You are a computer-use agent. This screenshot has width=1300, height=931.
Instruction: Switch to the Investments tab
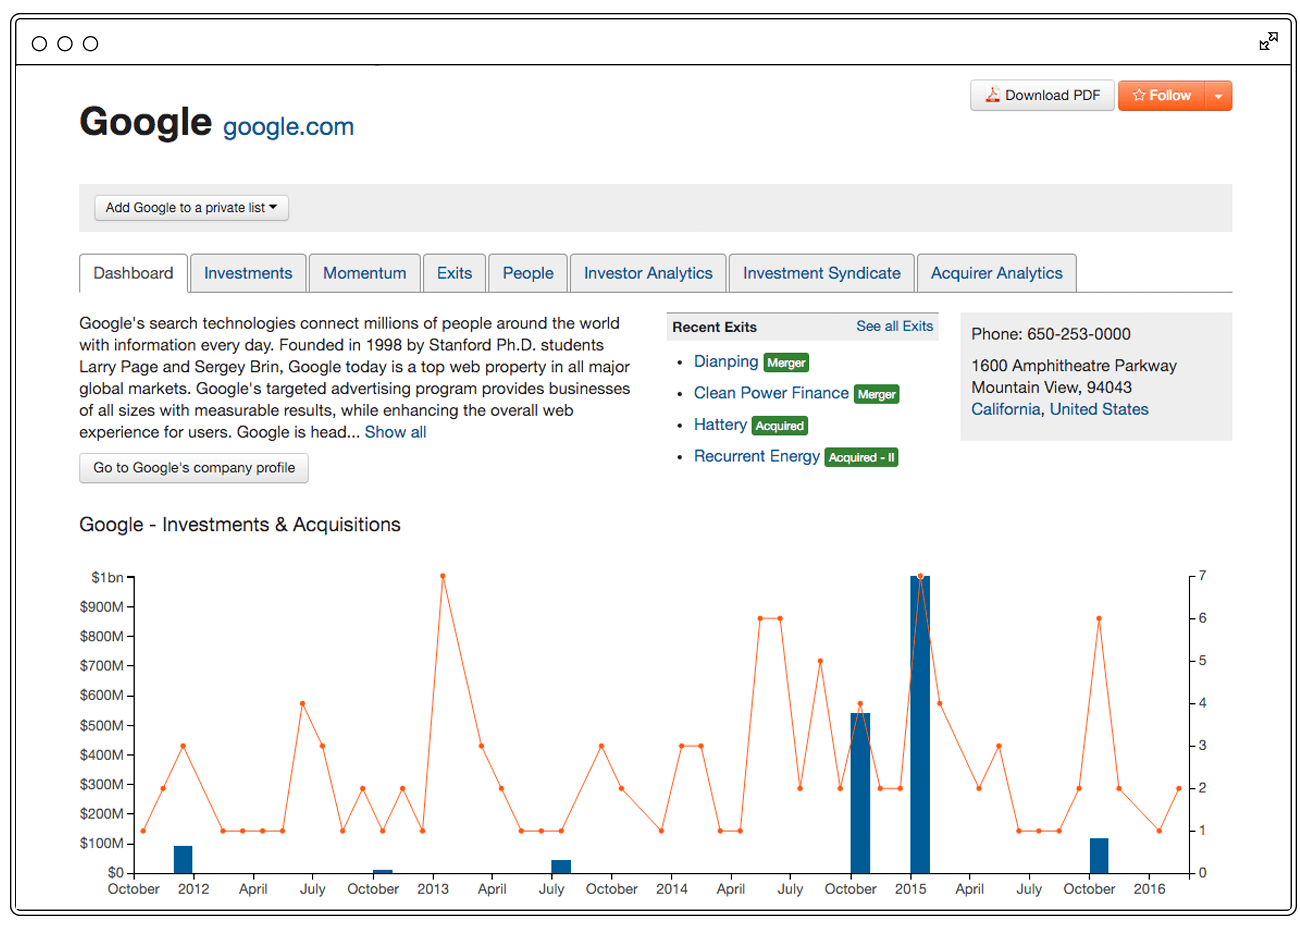click(248, 273)
